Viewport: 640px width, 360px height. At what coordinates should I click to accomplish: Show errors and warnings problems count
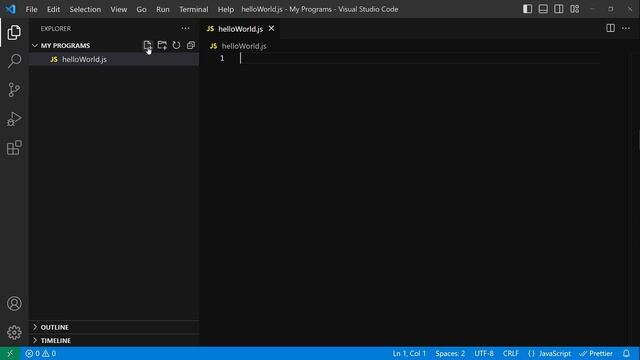point(40,353)
